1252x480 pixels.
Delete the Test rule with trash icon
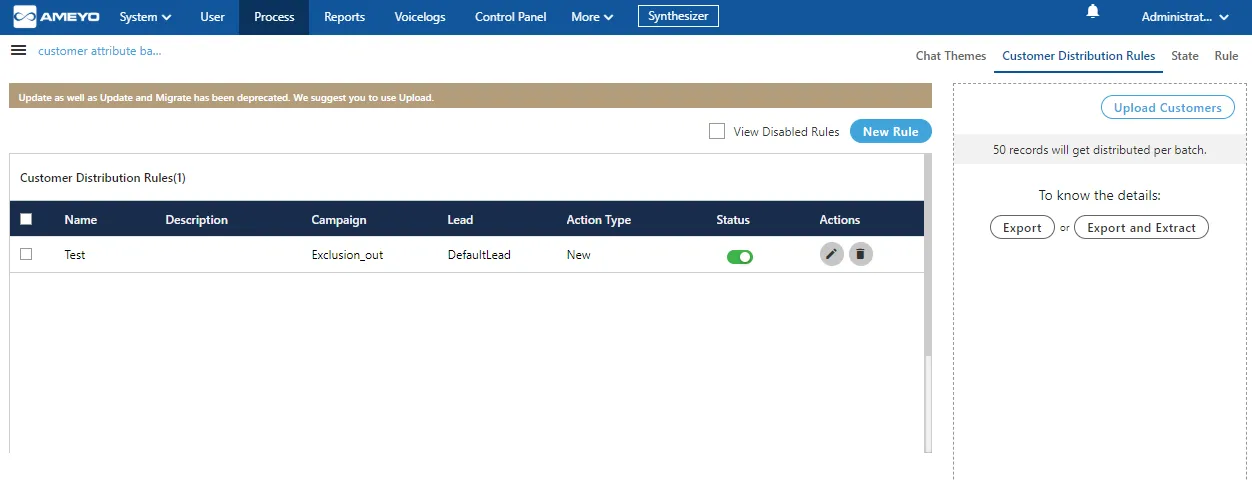[x=861, y=254]
